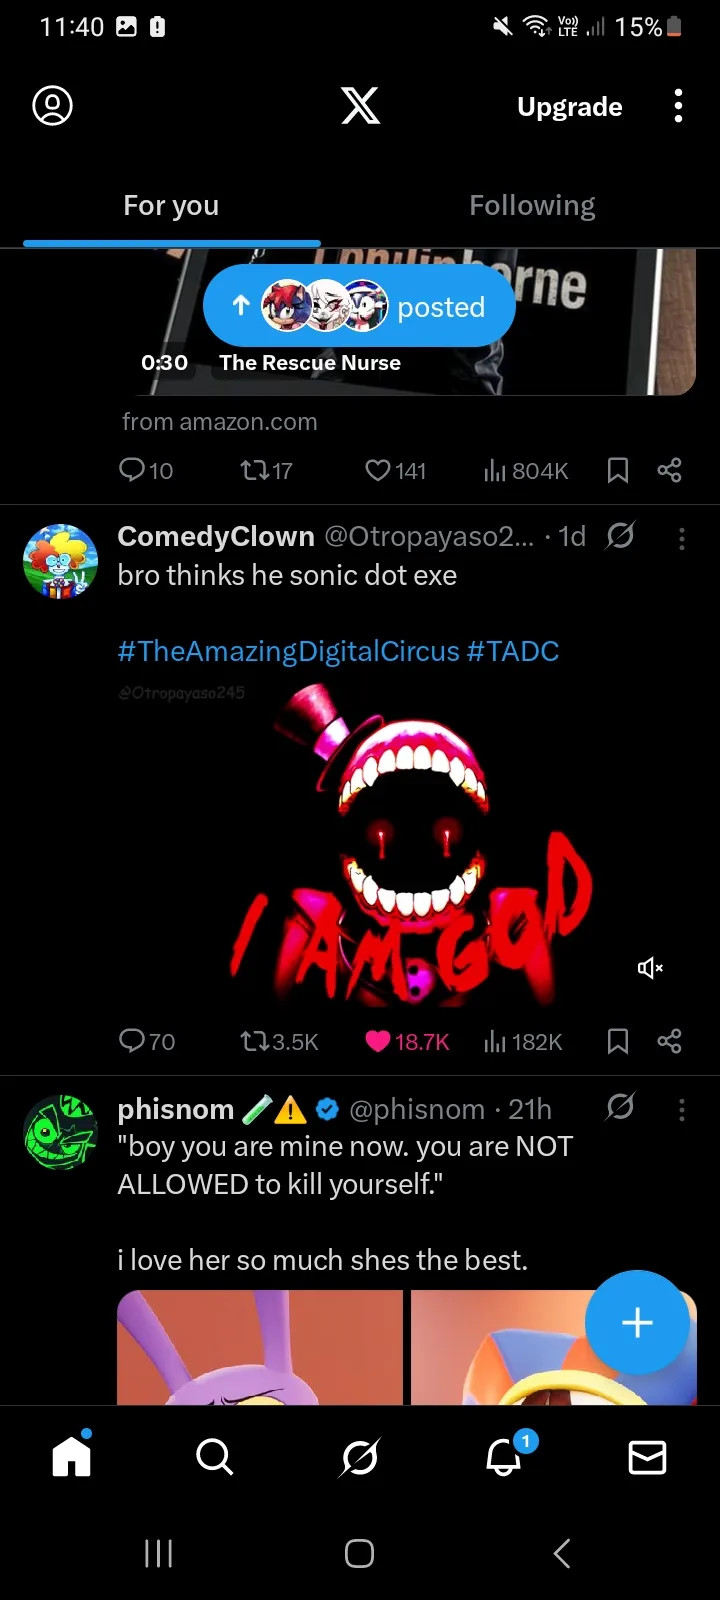
Task: Unmute the I AM GOD video
Action: 650,967
